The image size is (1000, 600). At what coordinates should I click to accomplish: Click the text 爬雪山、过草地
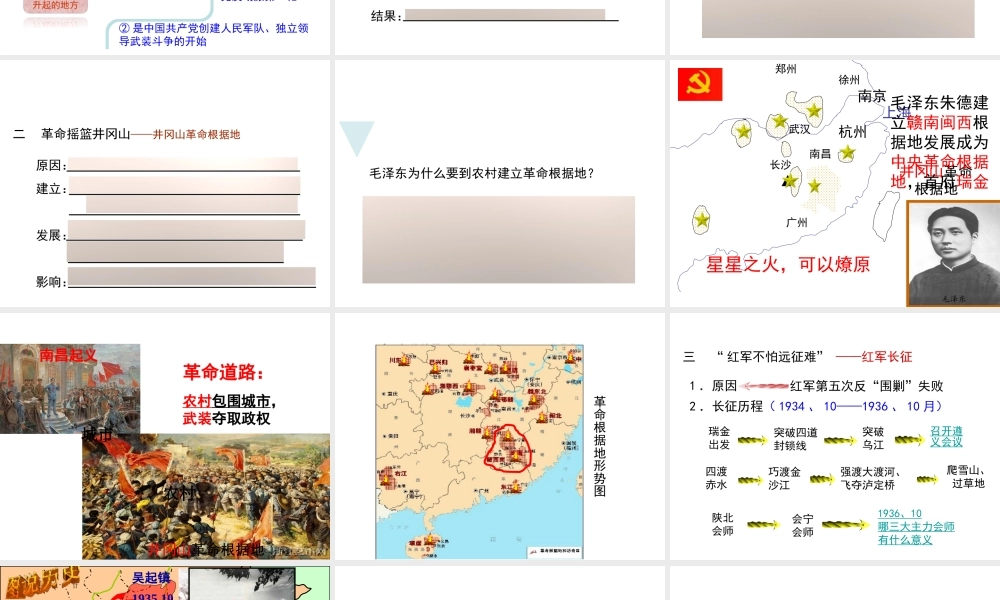pyautogui.click(x=966, y=477)
